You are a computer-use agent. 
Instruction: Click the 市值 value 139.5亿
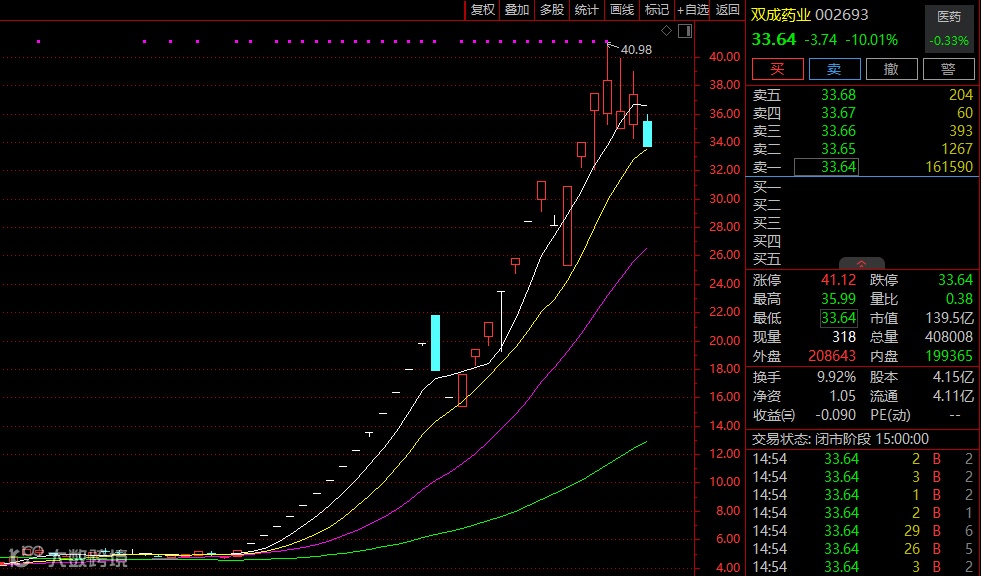pos(949,318)
